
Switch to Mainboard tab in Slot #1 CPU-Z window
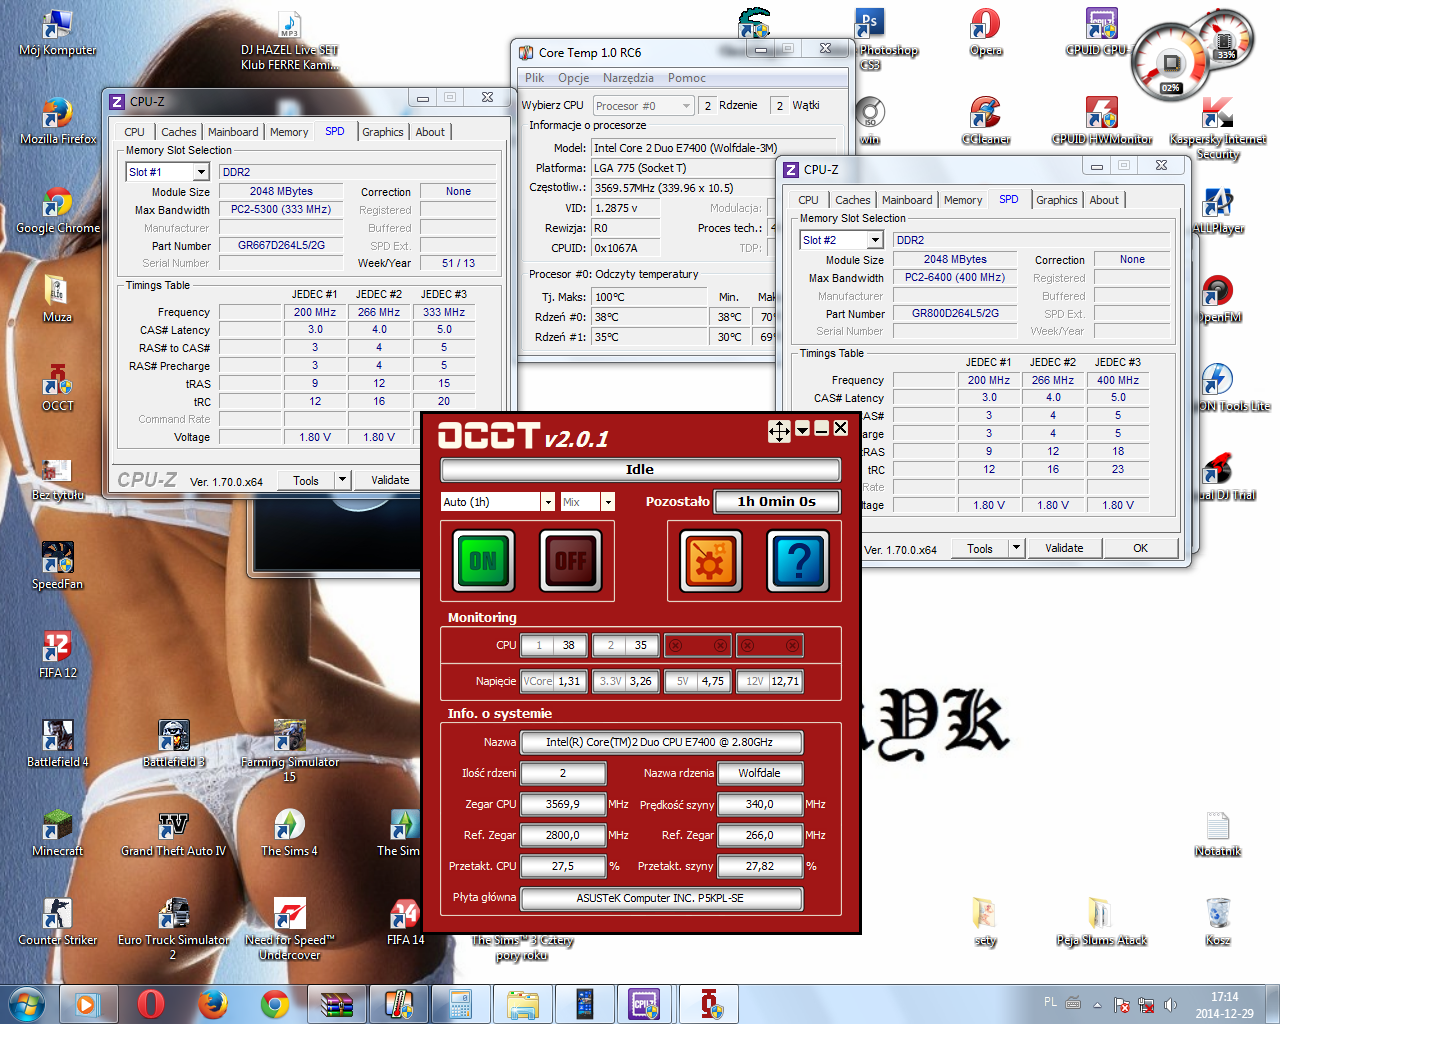click(x=233, y=132)
